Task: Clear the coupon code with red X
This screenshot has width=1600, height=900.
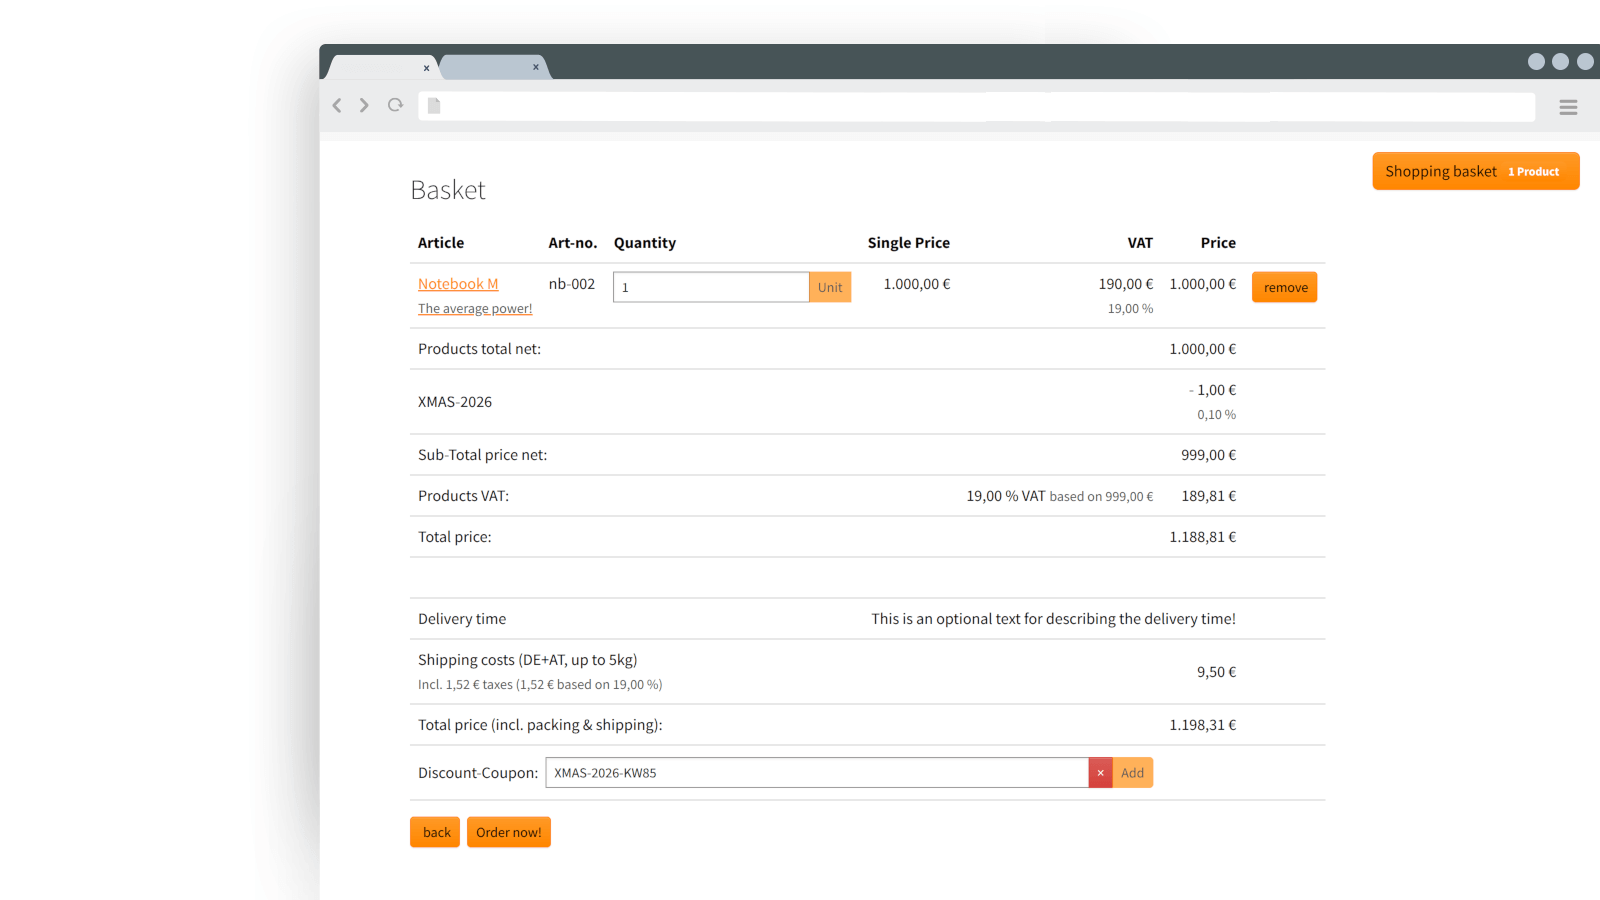Action: [1100, 773]
